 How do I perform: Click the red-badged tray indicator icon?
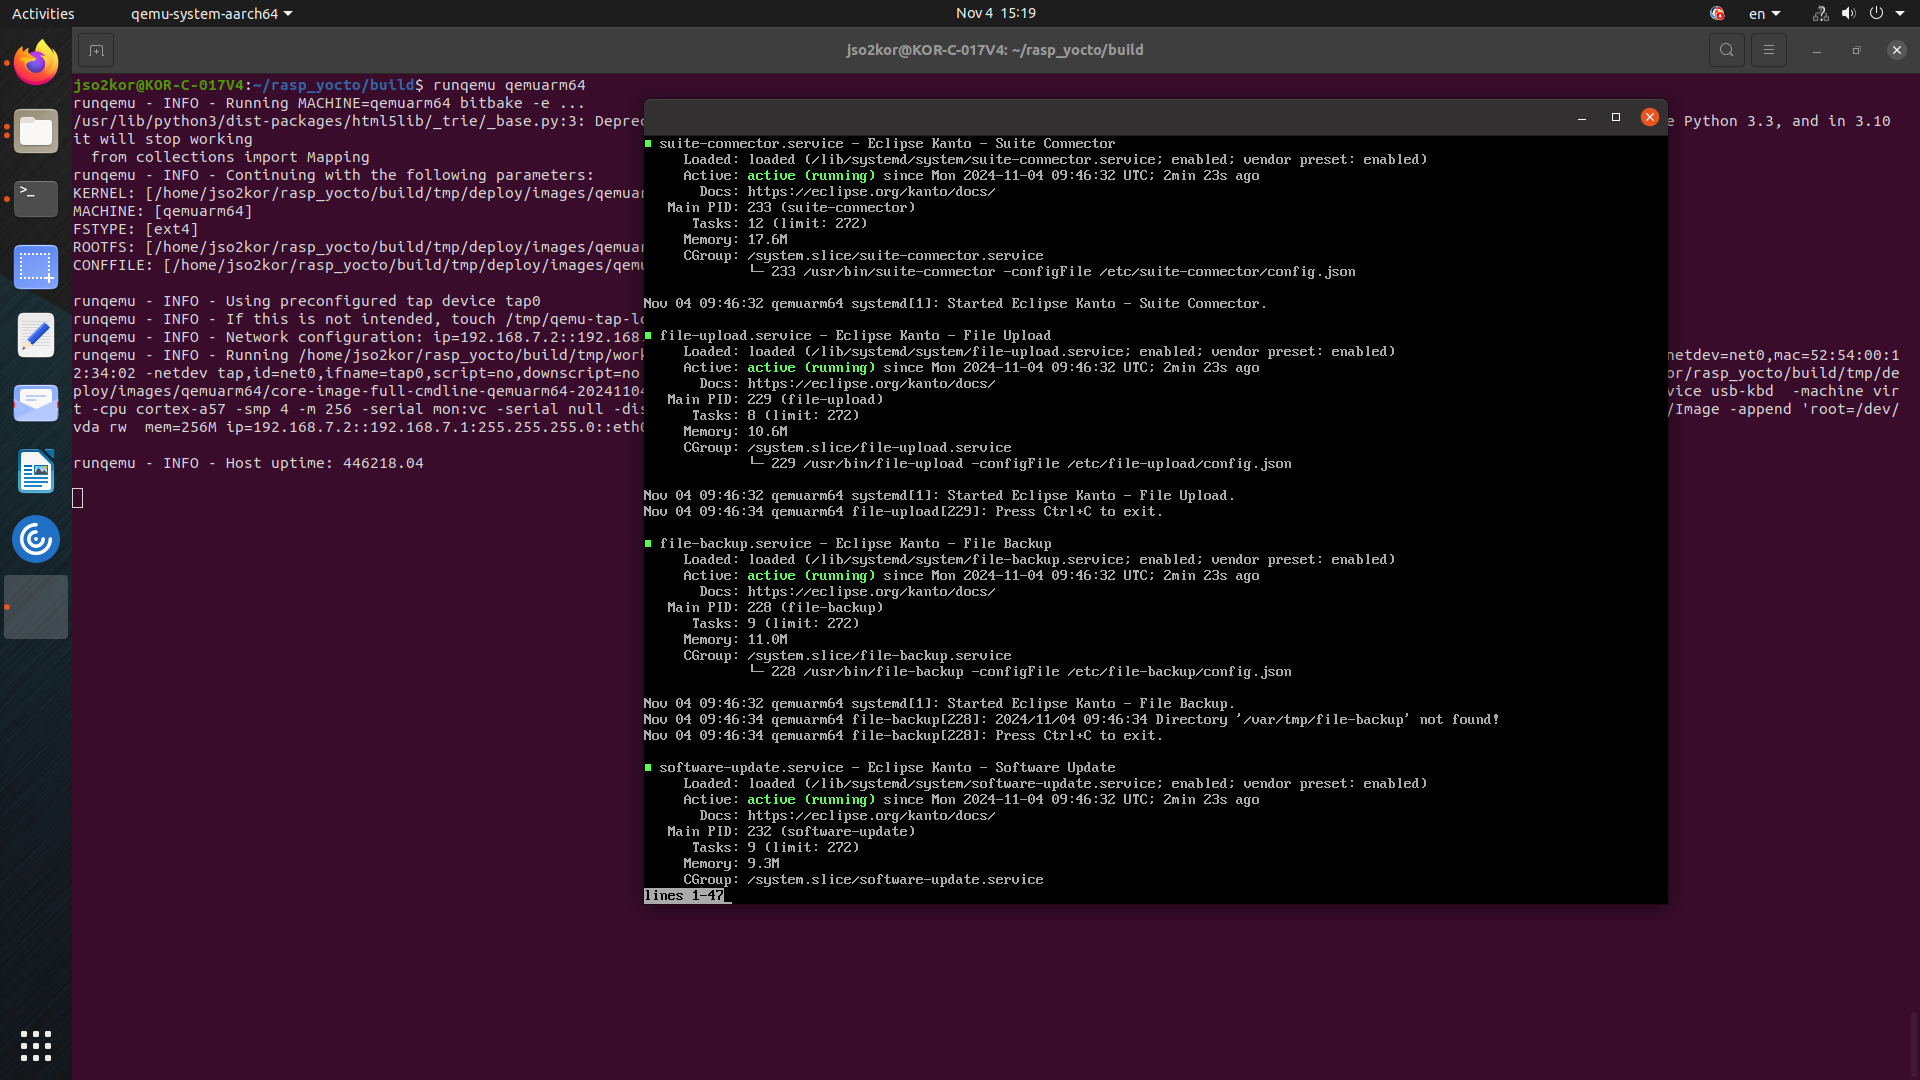click(1717, 14)
